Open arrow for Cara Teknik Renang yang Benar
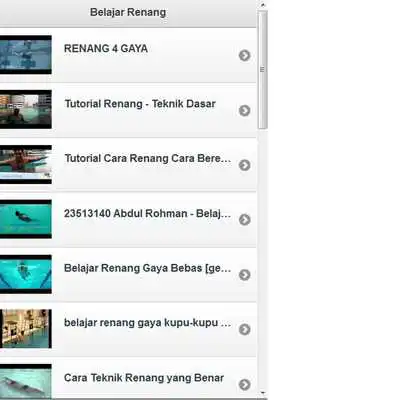This screenshot has width=409, height=400. 244,384
